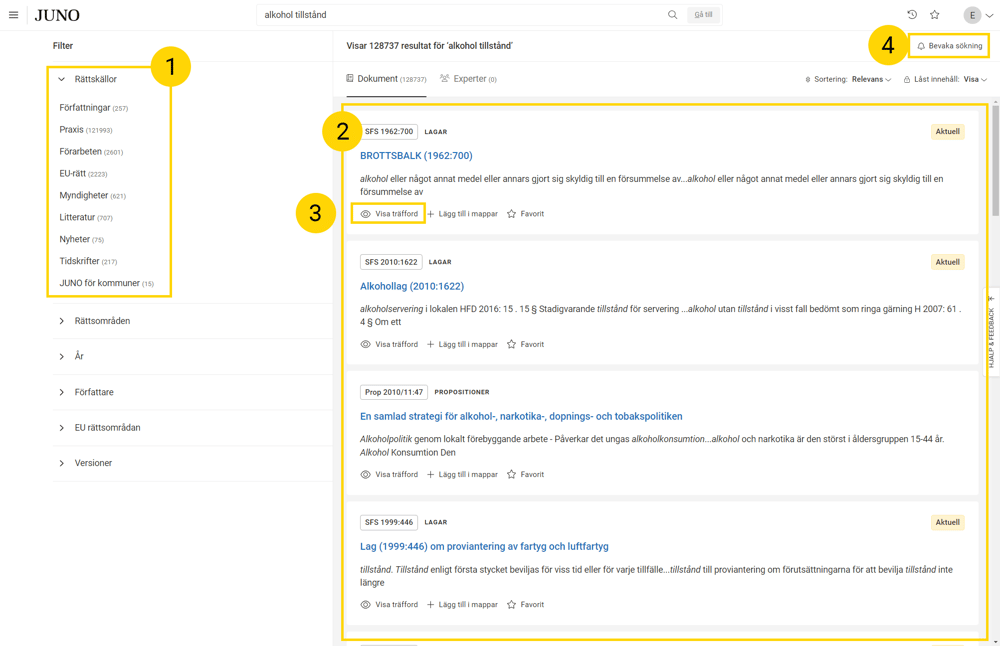Click the JUNO logo
Screen dimensions: 1000x646
tap(57, 15)
